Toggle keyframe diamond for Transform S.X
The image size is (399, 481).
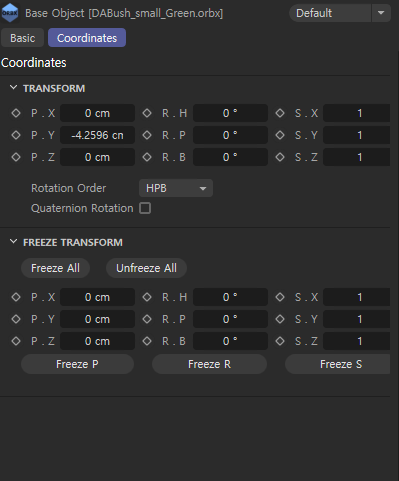pyautogui.click(x=280, y=113)
